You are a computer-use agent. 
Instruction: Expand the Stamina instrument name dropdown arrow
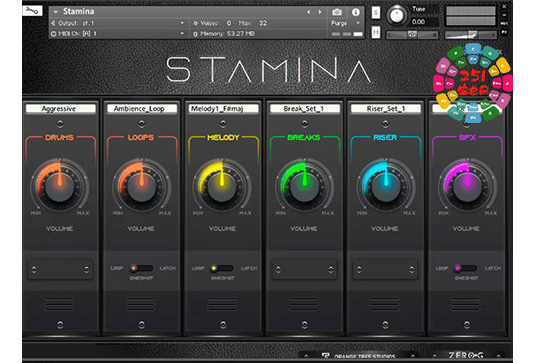click(55, 12)
